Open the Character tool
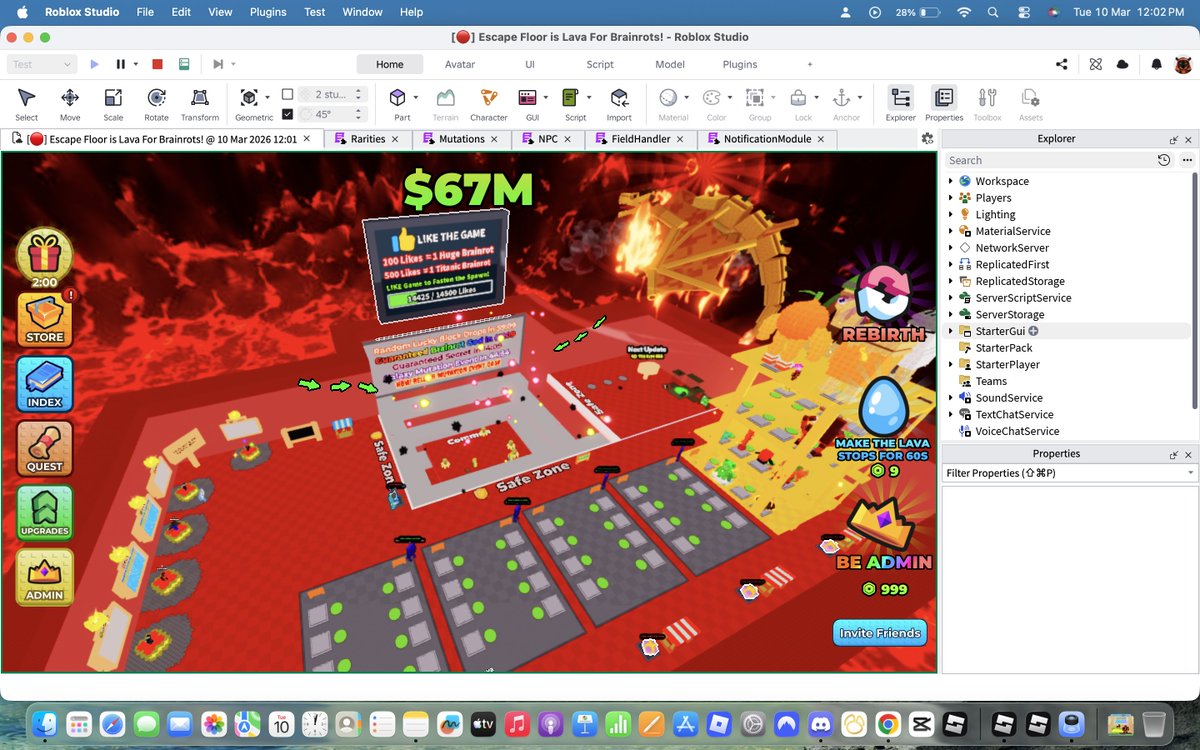Image resolution: width=1200 pixels, height=750 pixels. [x=488, y=103]
